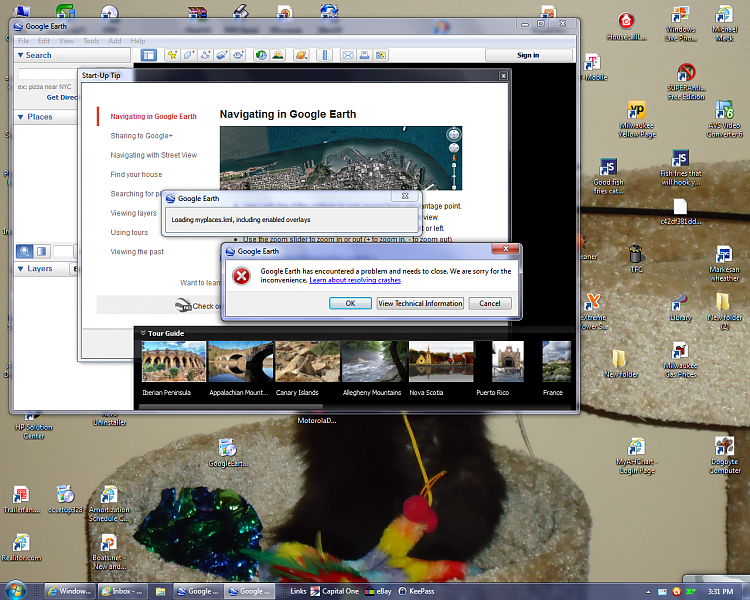Open the KeePass quick launch shortcut
The width and height of the screenshot is (750, 600).
416,591
